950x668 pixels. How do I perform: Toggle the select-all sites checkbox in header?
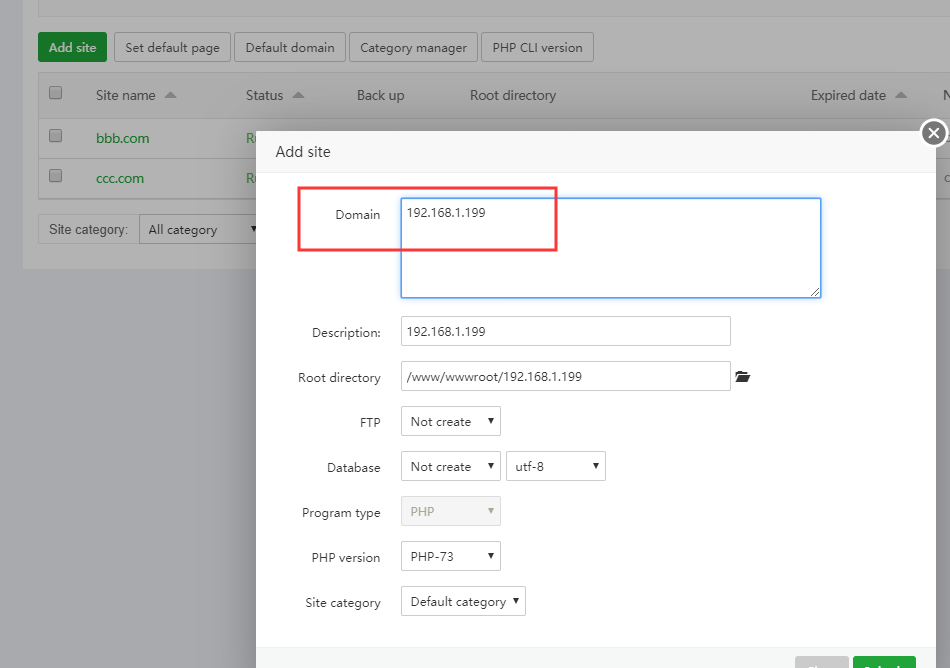click(x=56, y=93)
